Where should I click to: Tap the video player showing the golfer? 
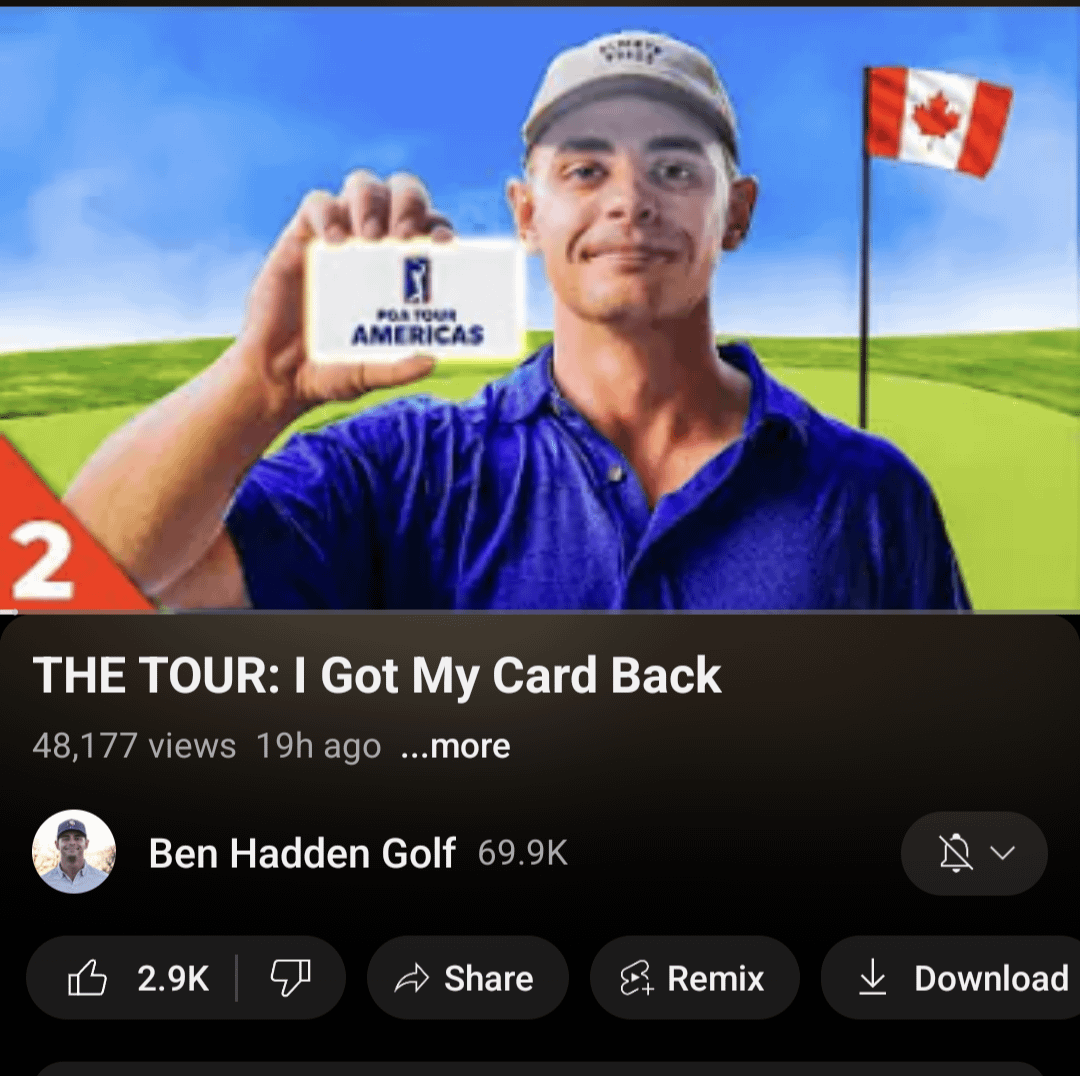540,308
